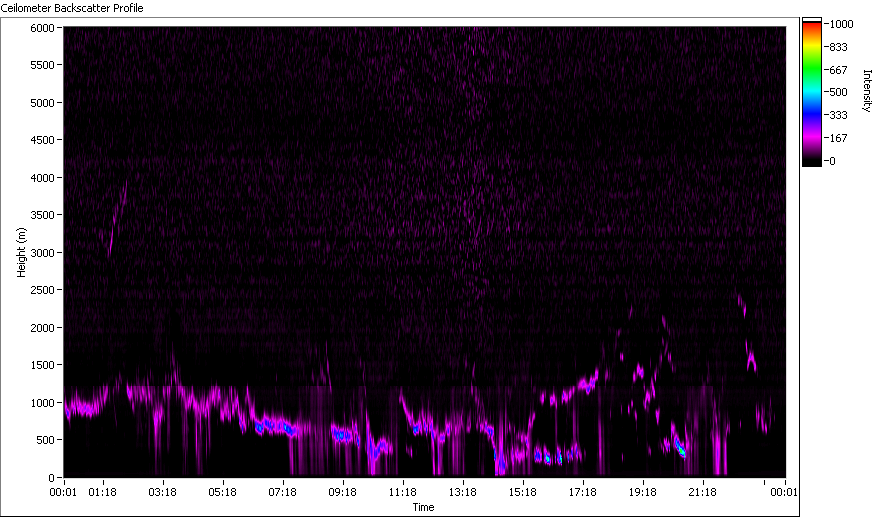The image size is (876, 517).
Task: Select the 833 intensity scale label
Action: click(839, 47)
